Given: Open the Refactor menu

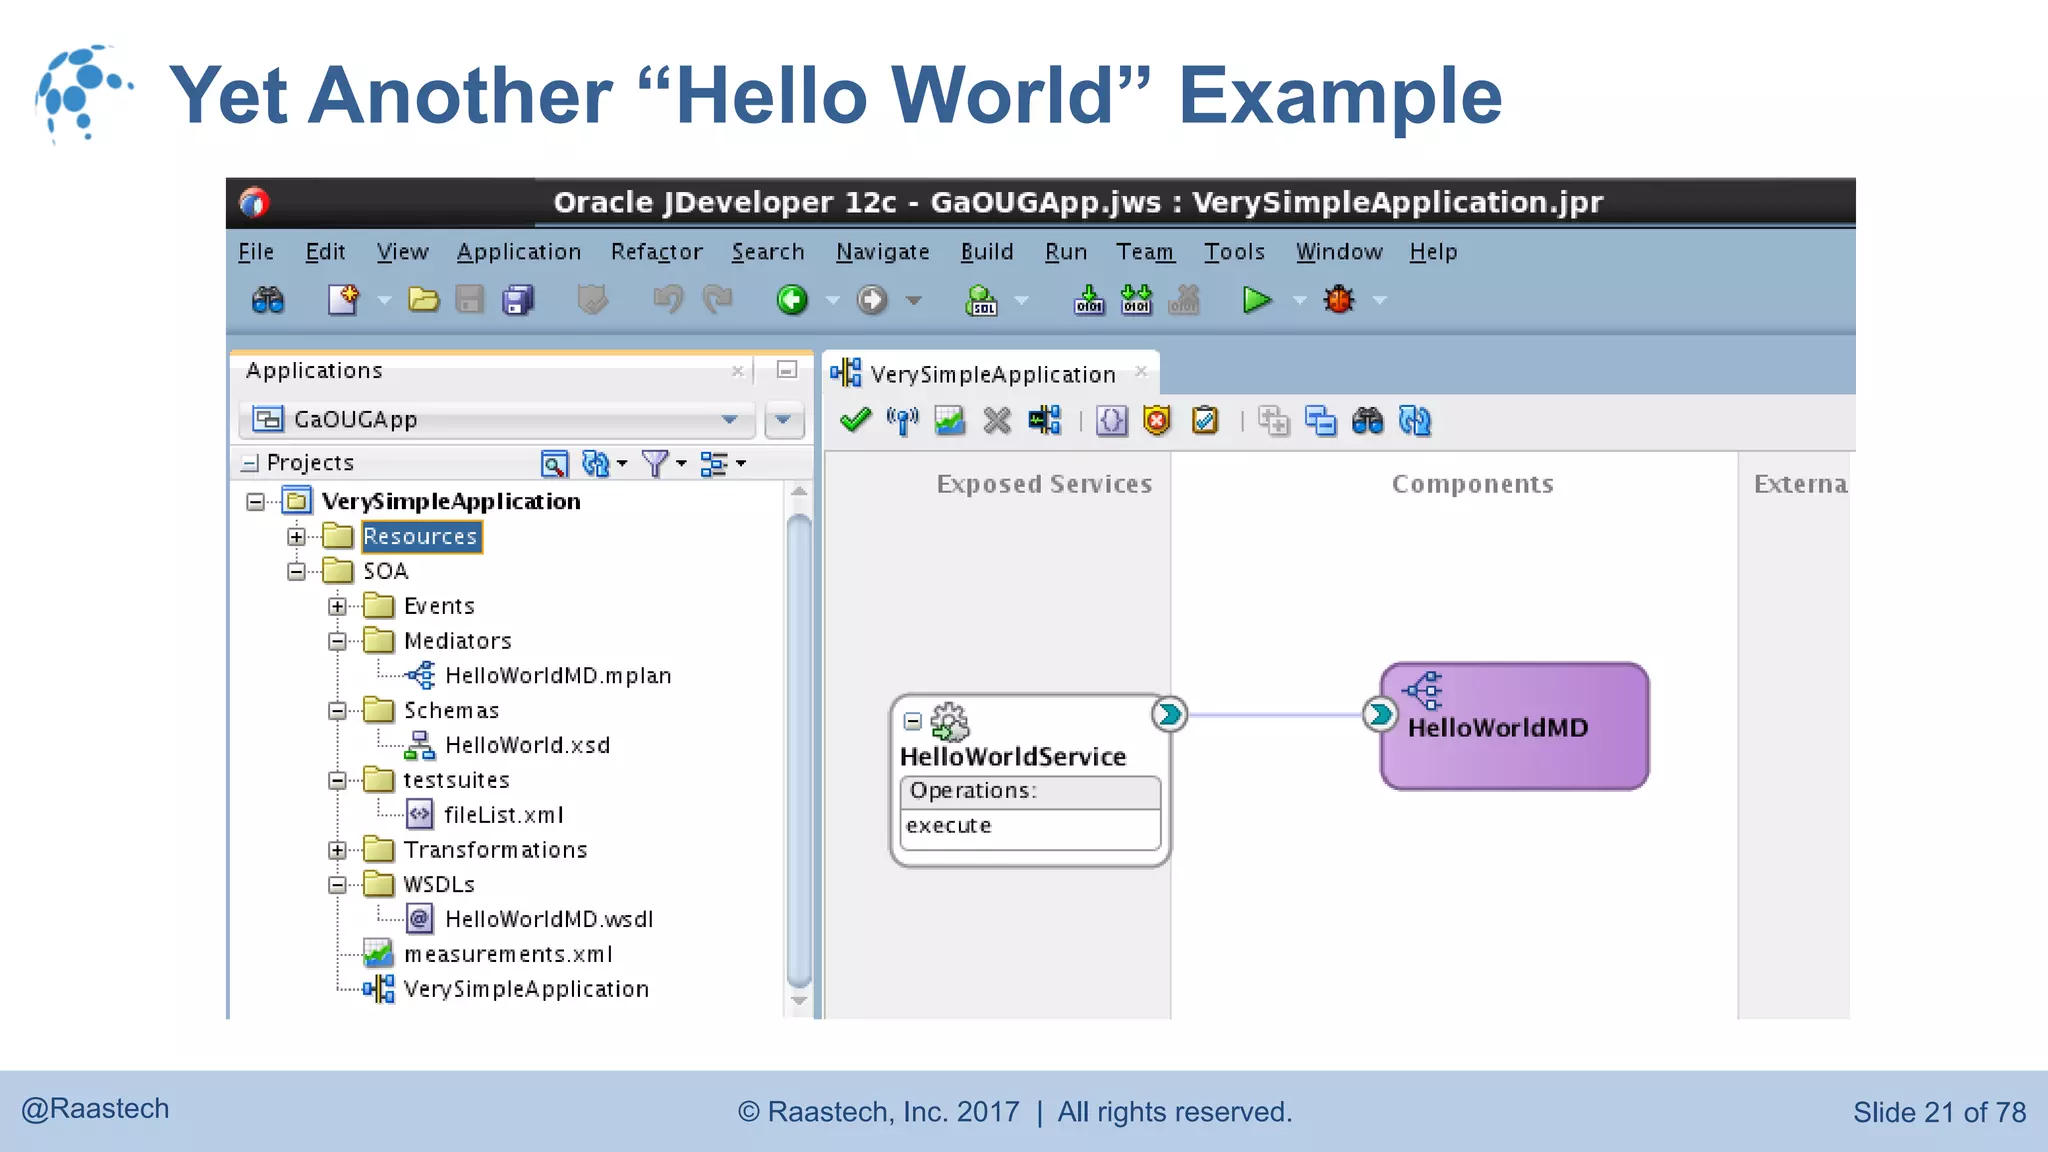Looking at the screenshot, I should pos(656,252).
